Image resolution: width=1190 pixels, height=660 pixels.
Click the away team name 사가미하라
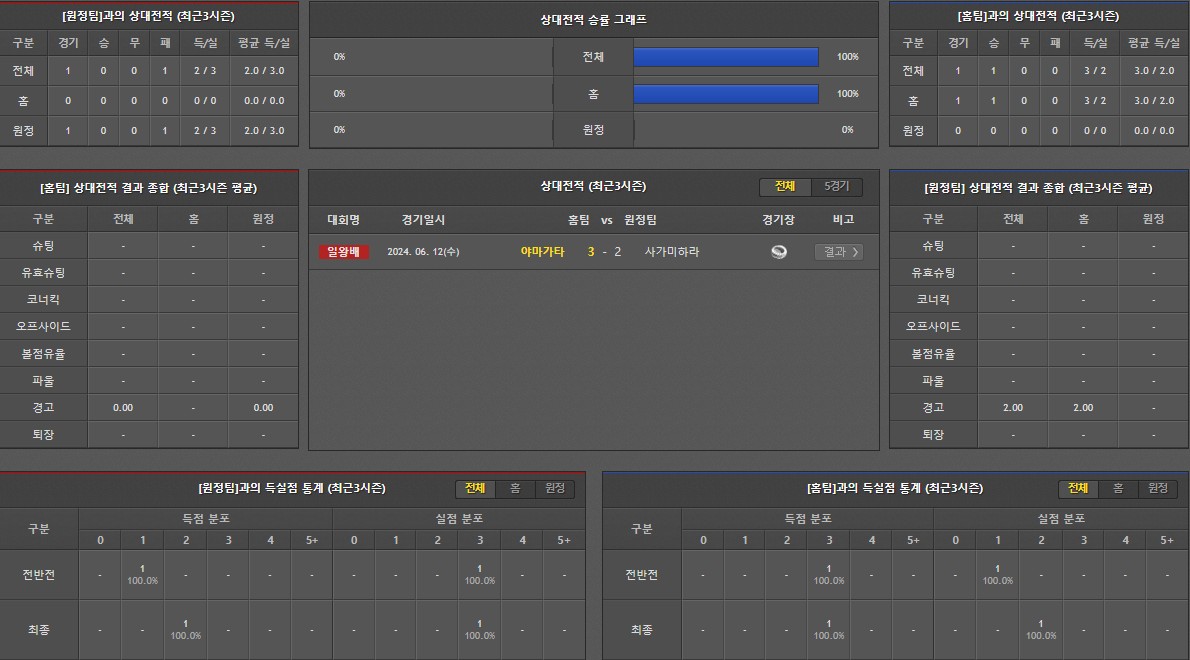click(x=672, y=252)
